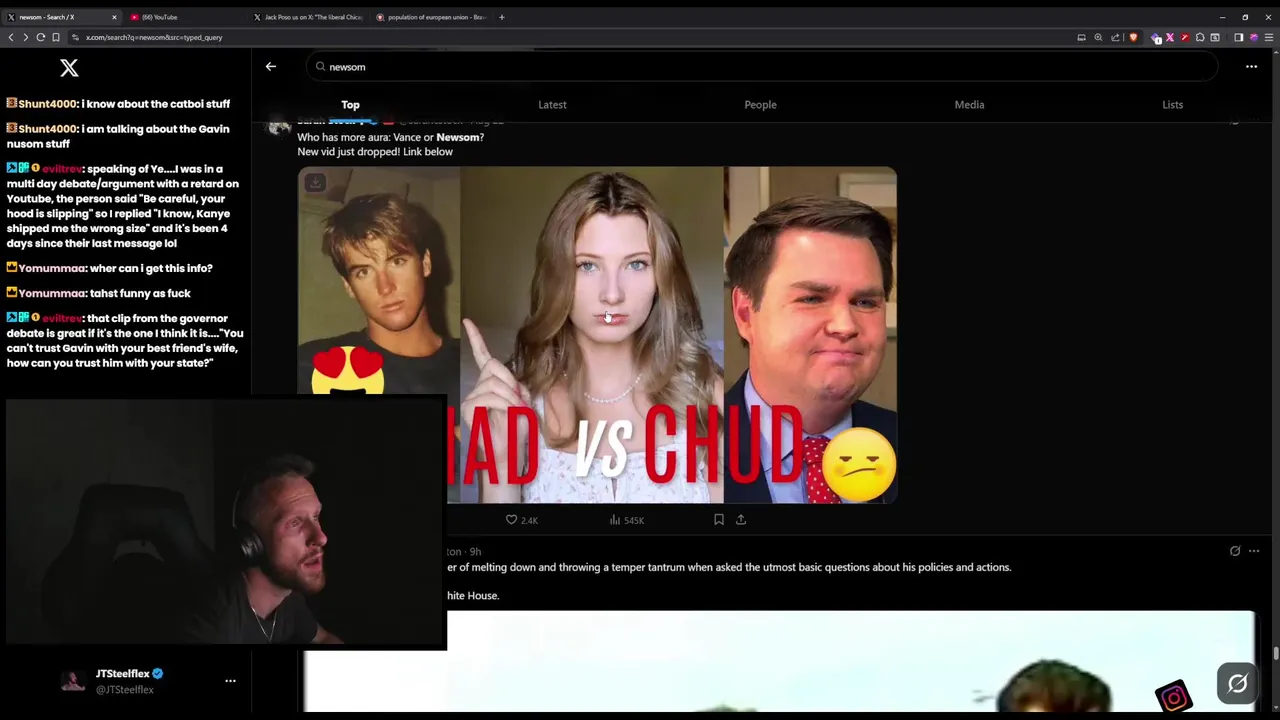Open the site settings icon in address bar
This screenshot has width=1280, height=720.
[75, 37]
